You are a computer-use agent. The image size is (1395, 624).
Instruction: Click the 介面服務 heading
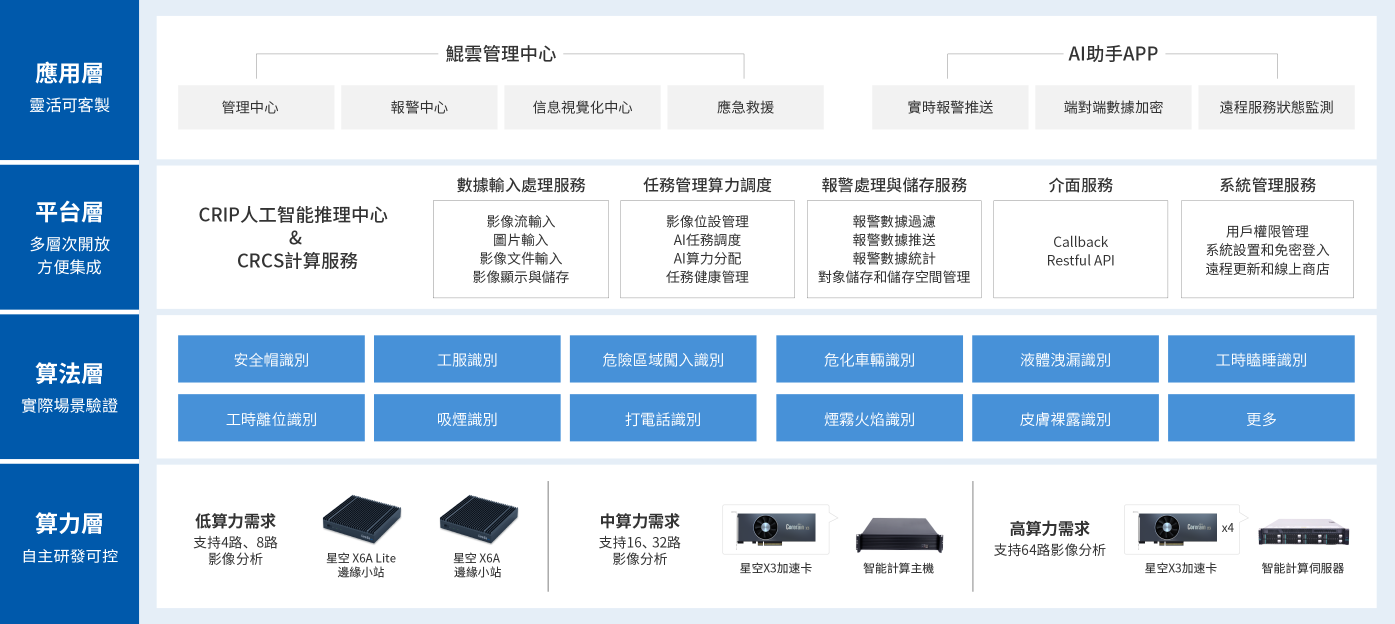[1080, 185]
